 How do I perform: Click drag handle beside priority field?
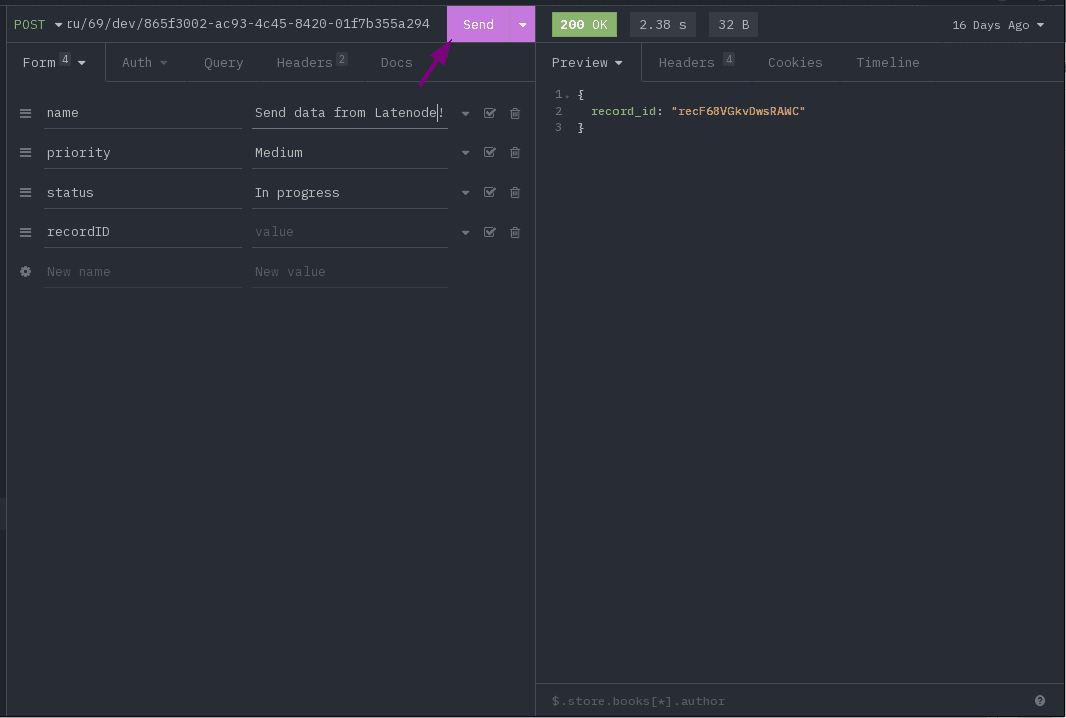tap(26, 153)
